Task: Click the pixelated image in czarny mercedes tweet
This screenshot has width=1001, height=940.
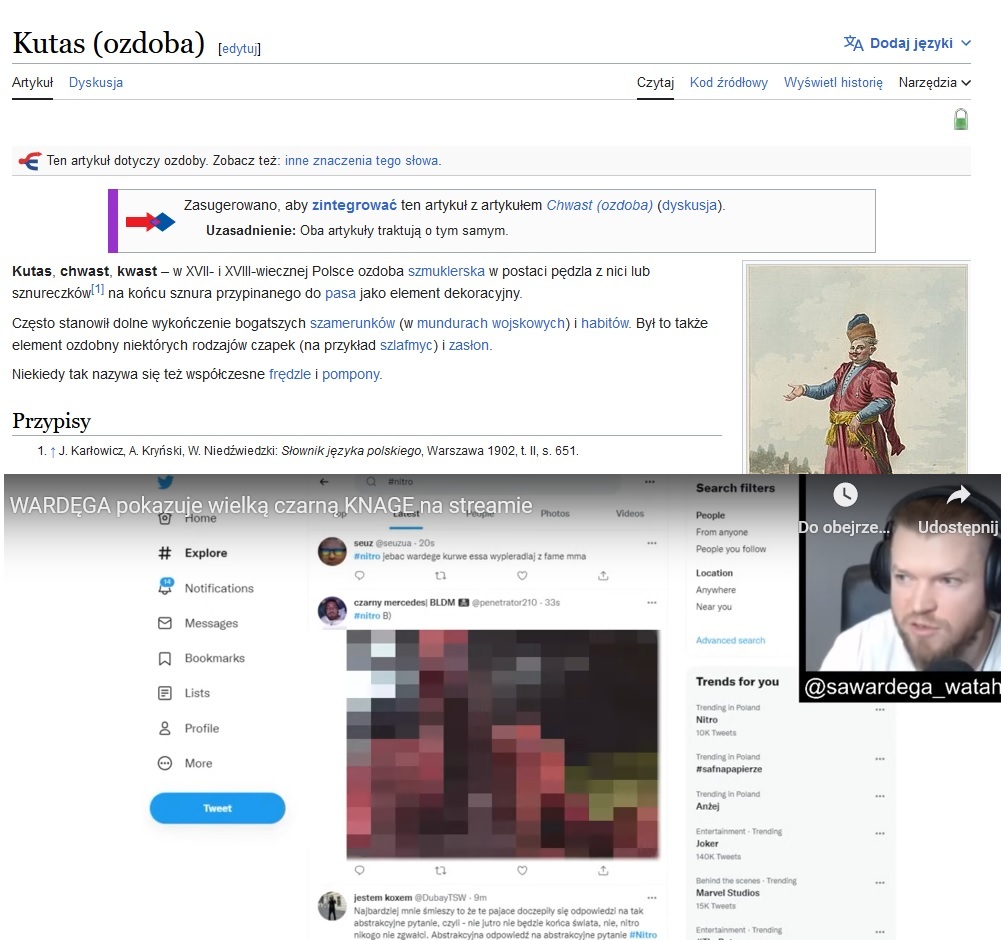Action: (502, 744)
